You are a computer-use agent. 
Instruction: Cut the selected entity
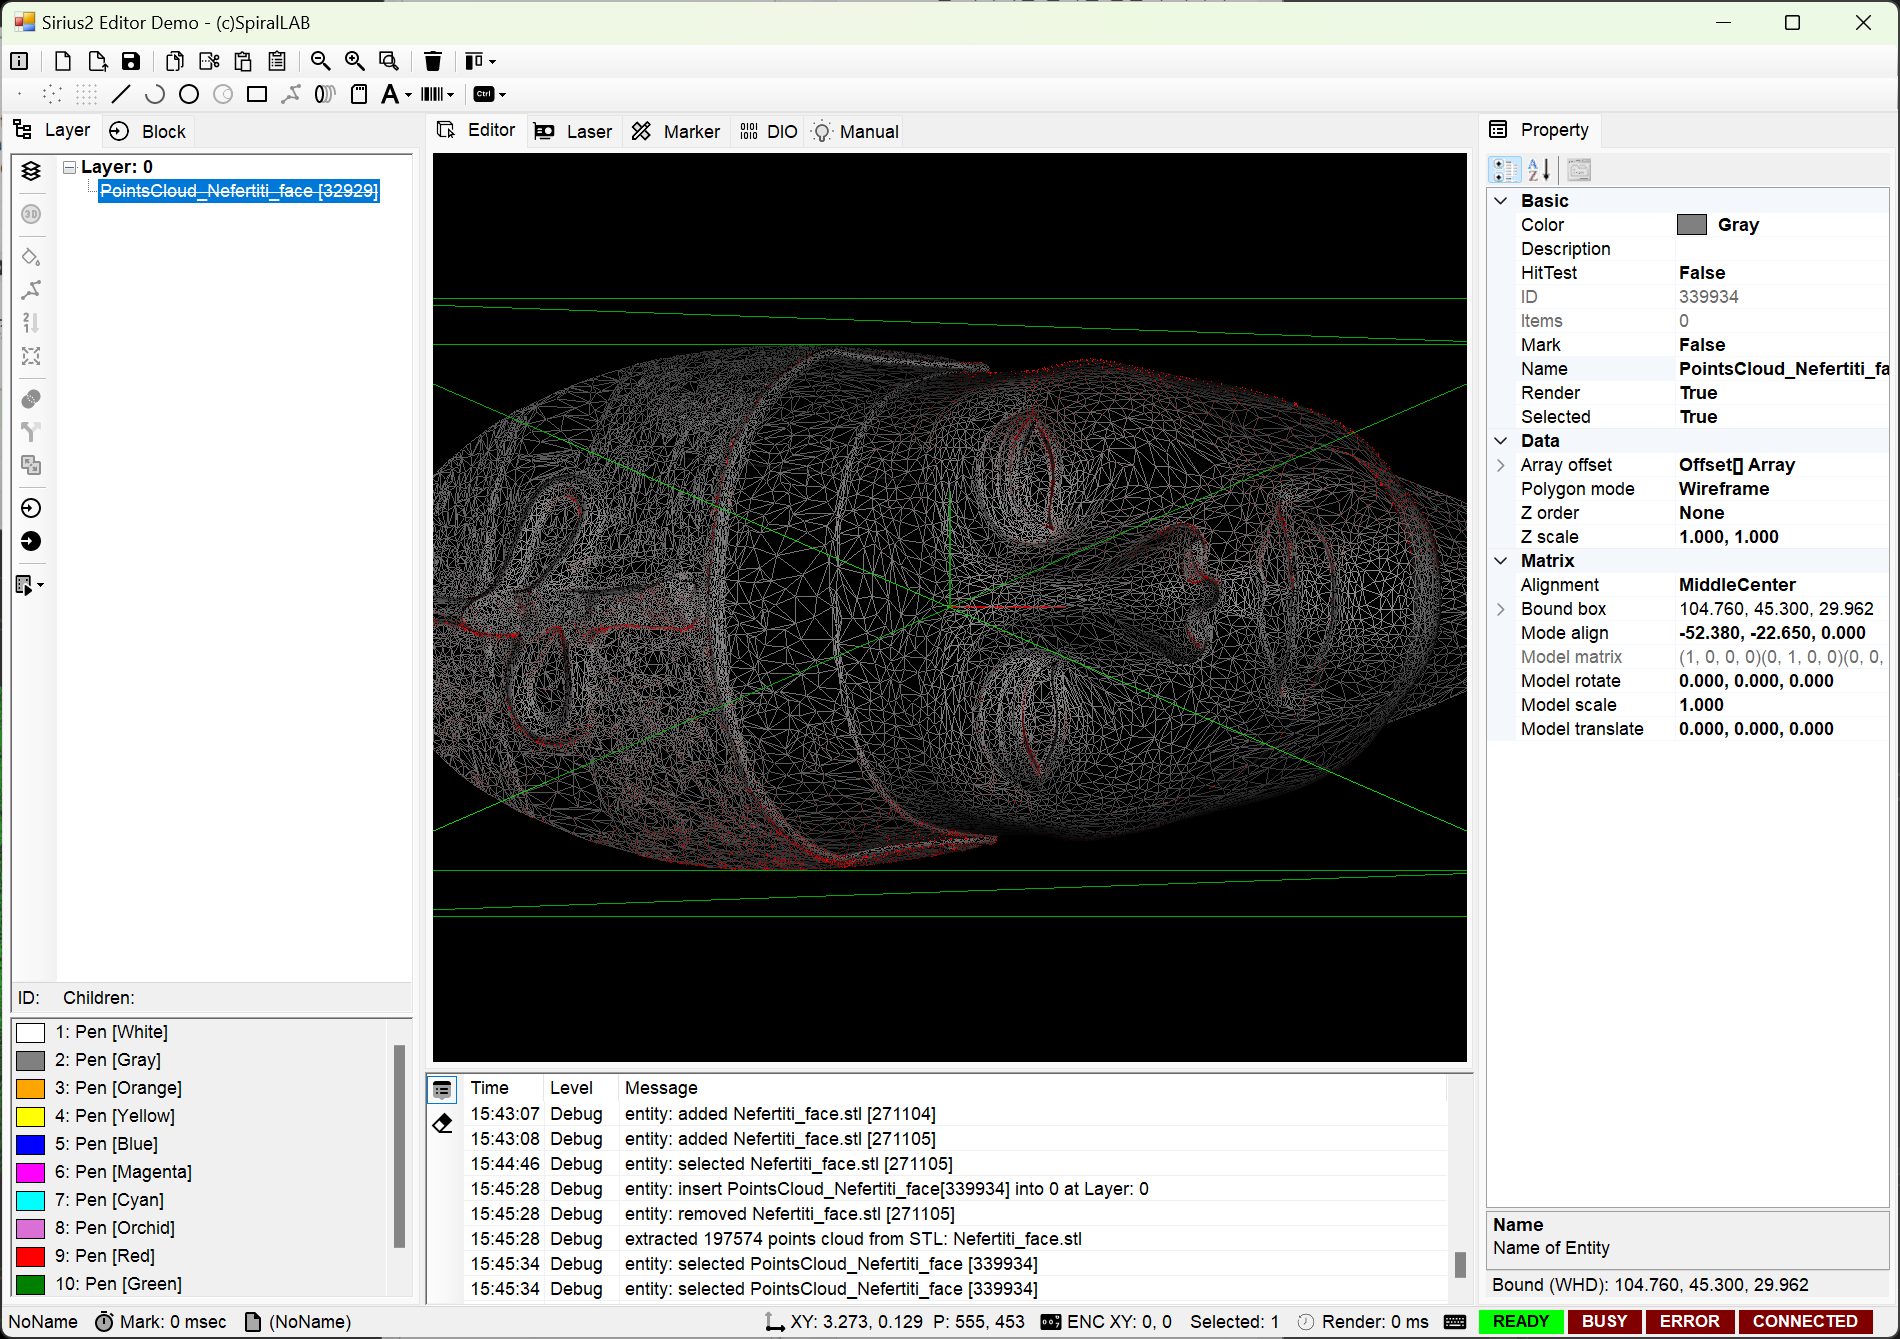coord(209,61)
